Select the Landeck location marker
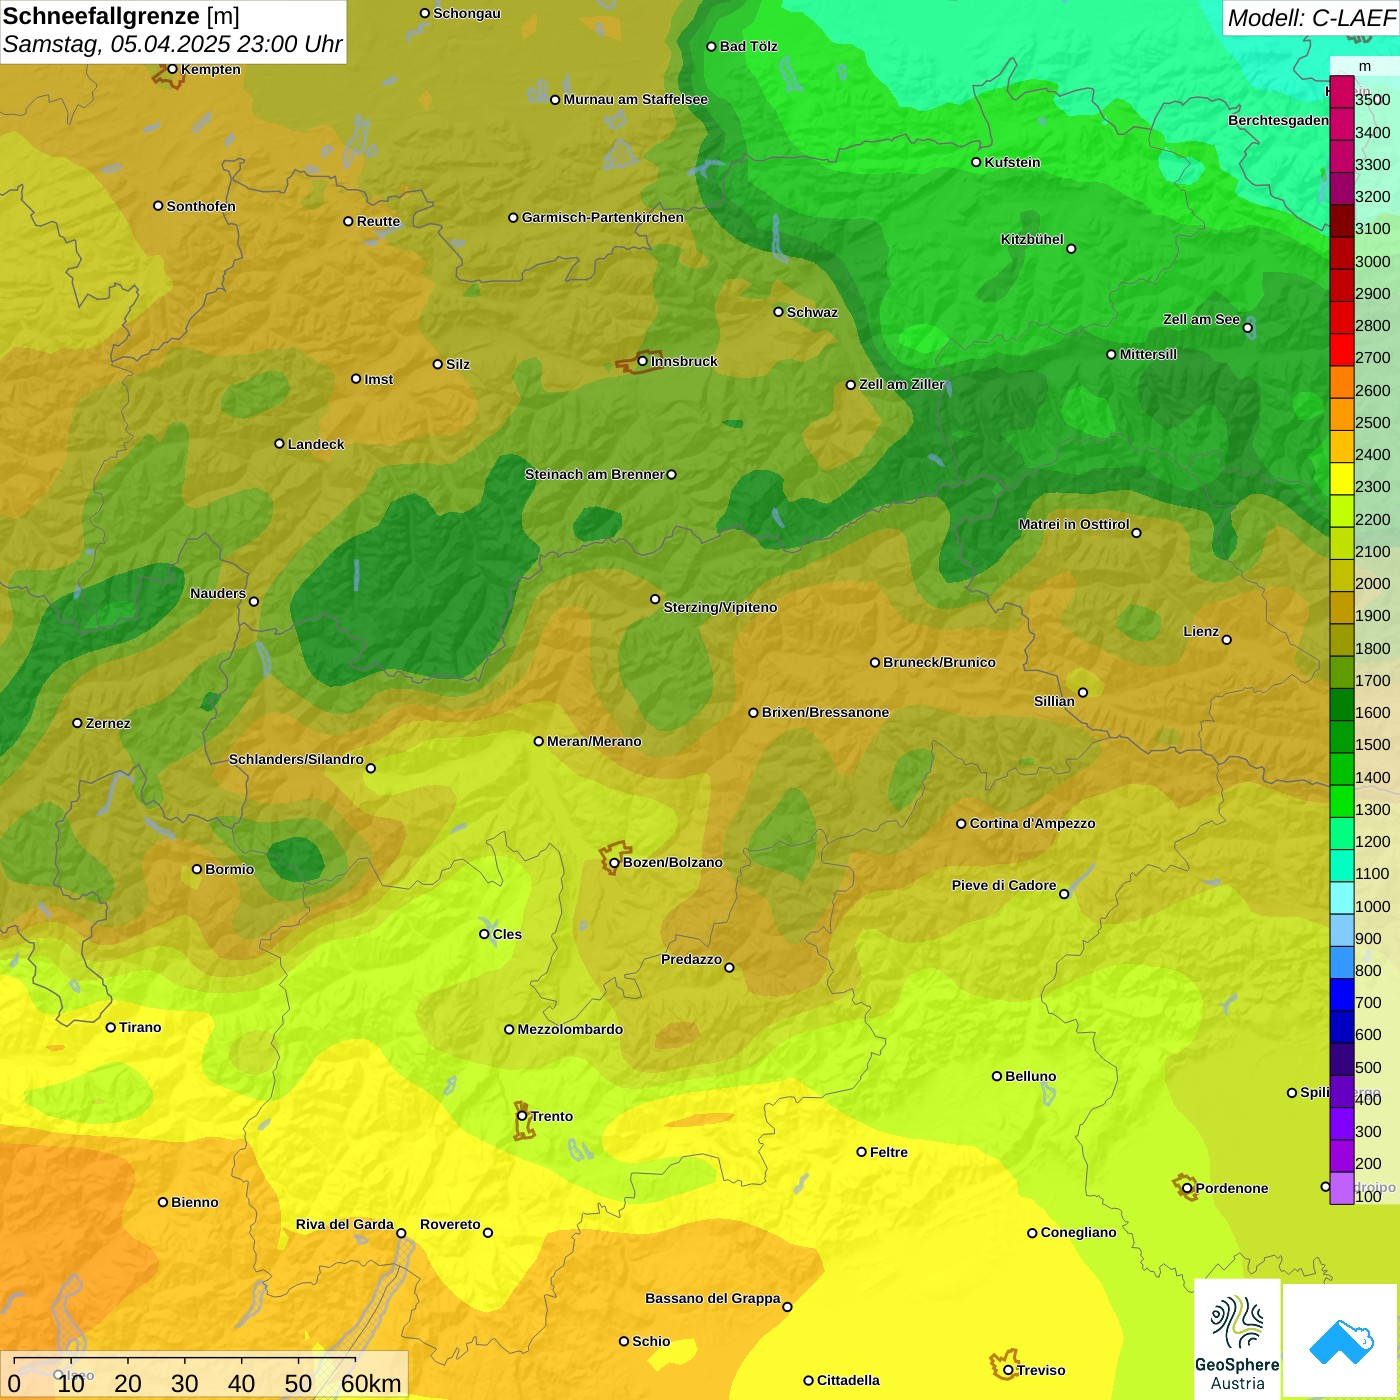This screenshot has height=1400, width=1400. pyautogui.click(x=280, y=444)
